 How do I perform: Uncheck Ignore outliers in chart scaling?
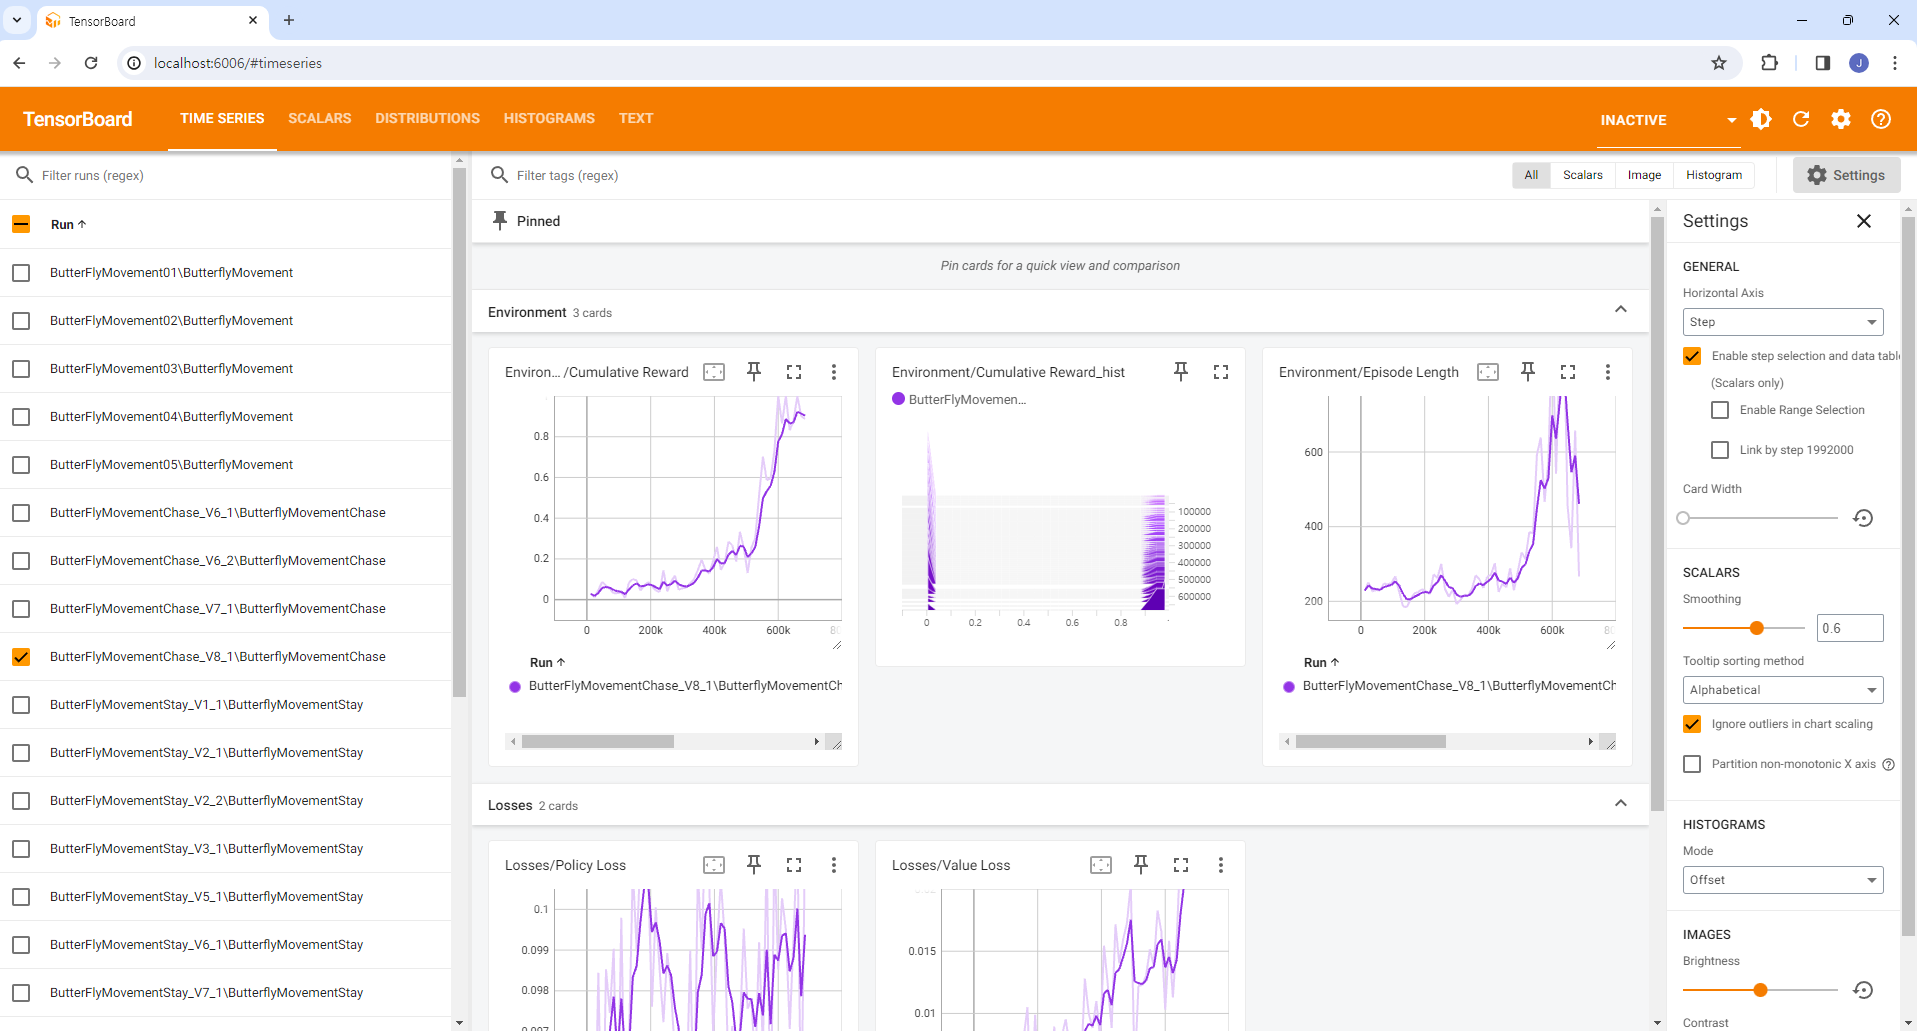(x=1692, y=724)
